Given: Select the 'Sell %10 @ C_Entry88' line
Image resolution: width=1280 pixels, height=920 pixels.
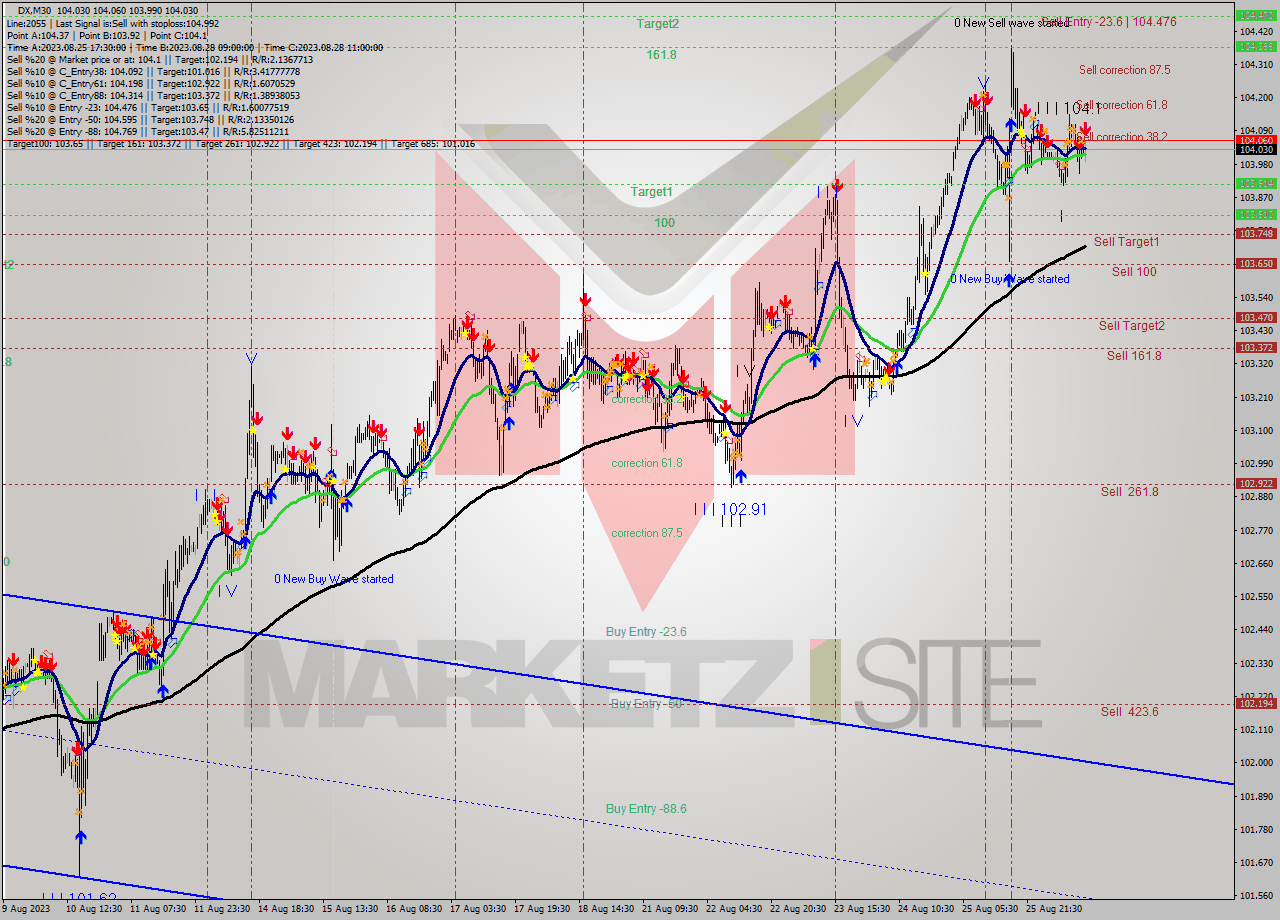Looking at the screenshot, I should pos(153,95).
